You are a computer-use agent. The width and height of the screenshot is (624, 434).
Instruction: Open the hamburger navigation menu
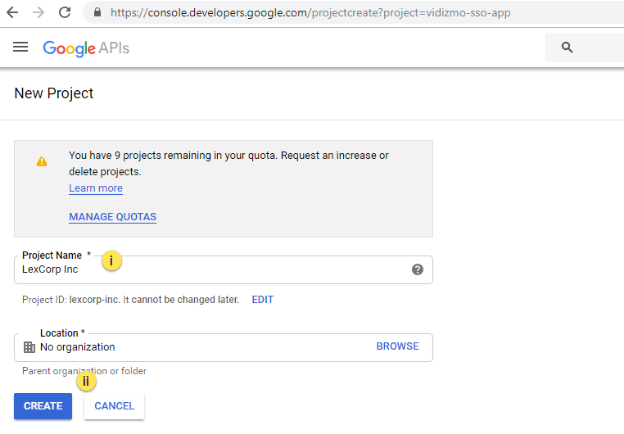(x=20, y=48)
